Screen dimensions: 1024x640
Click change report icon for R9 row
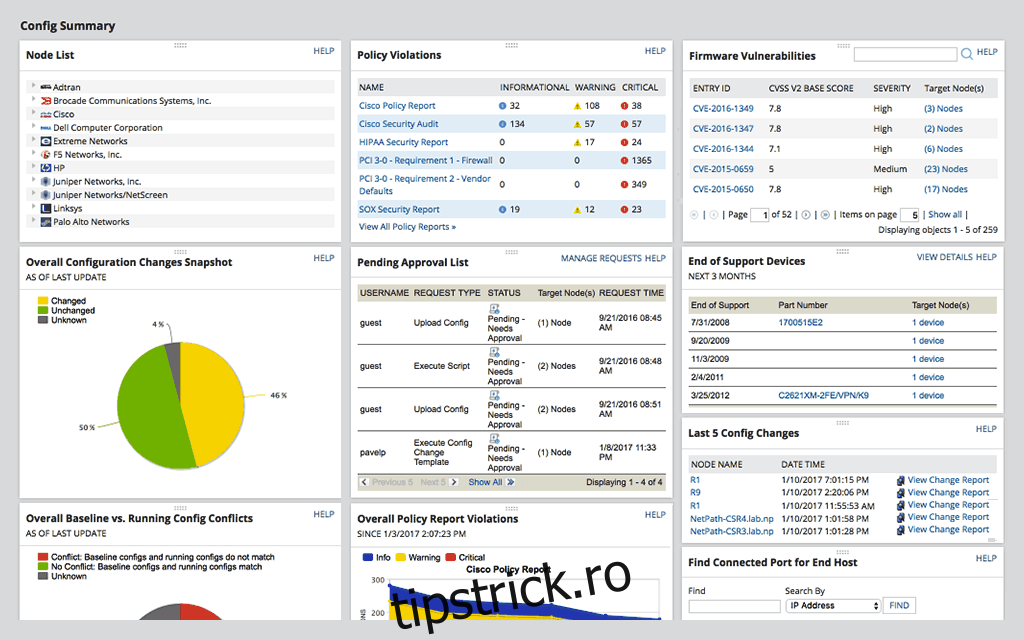point(901,493)
